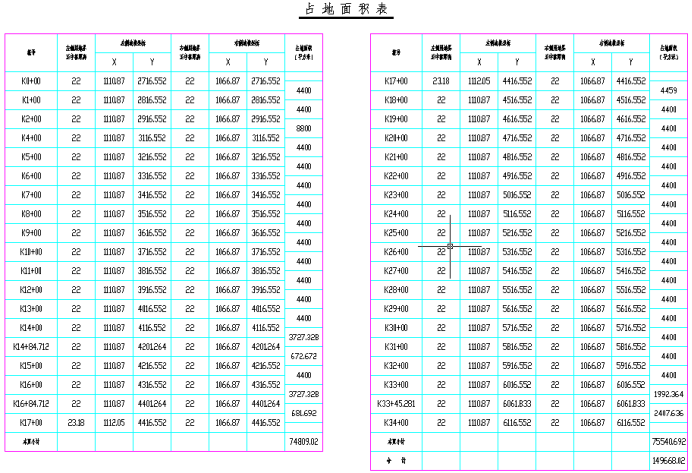Select the left table subtotal 74809.02

pyautogui.click(x=304, y=442)
